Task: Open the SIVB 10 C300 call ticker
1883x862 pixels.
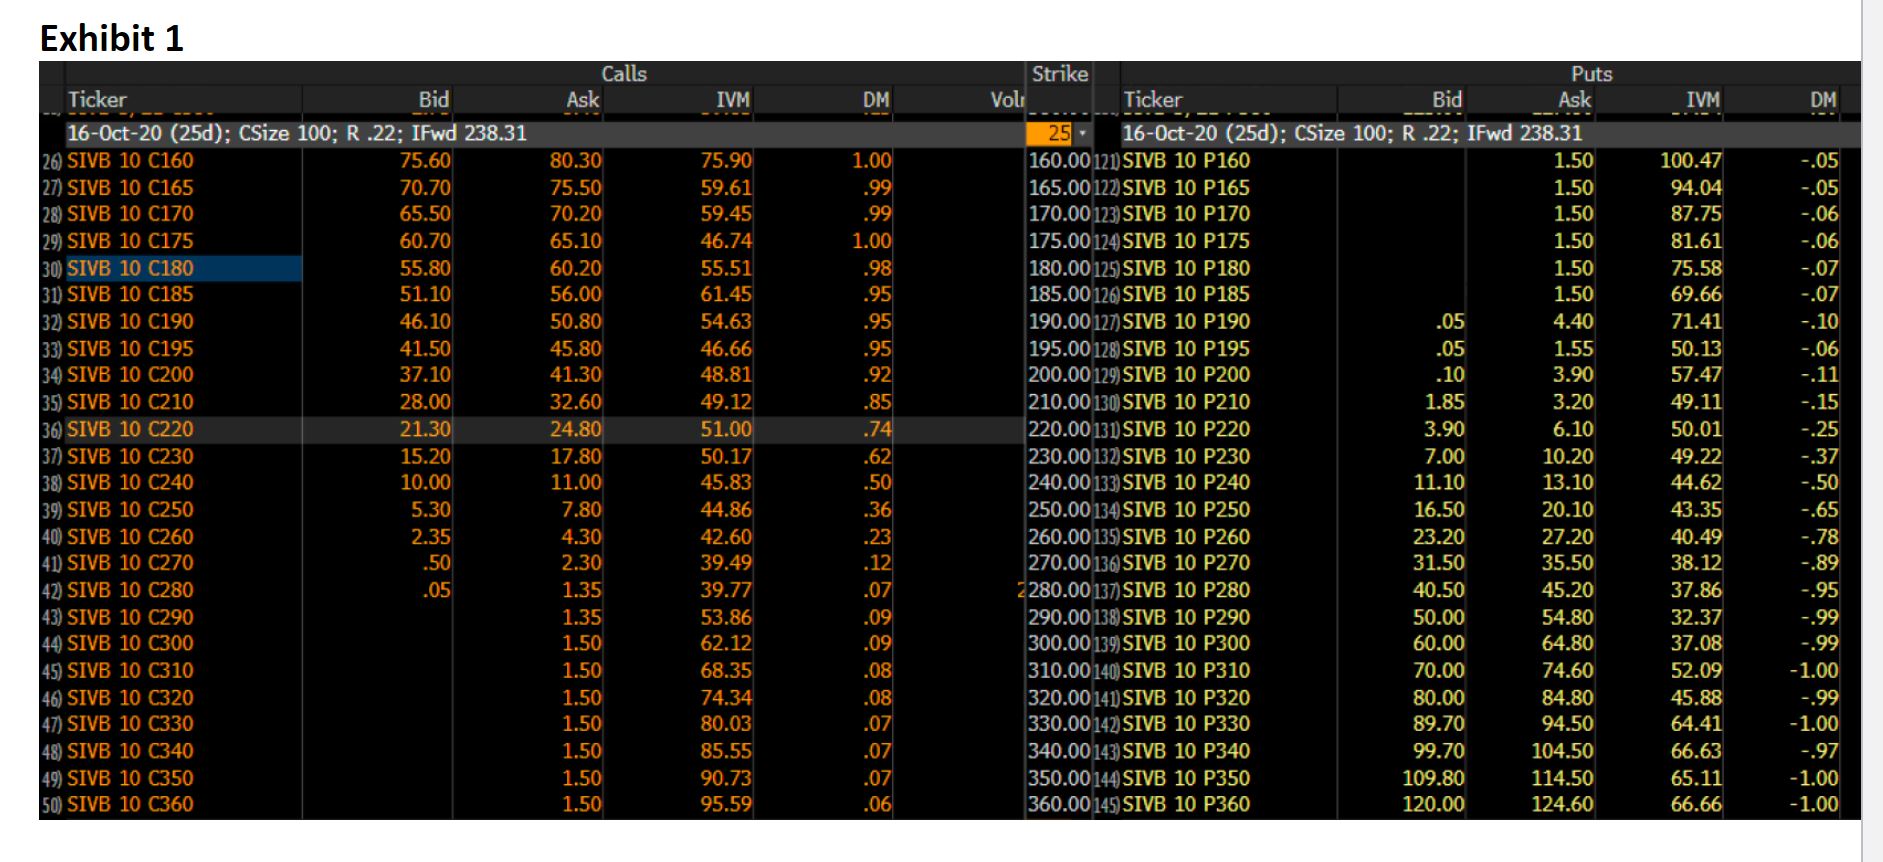Action: click(x=130, y=643)
